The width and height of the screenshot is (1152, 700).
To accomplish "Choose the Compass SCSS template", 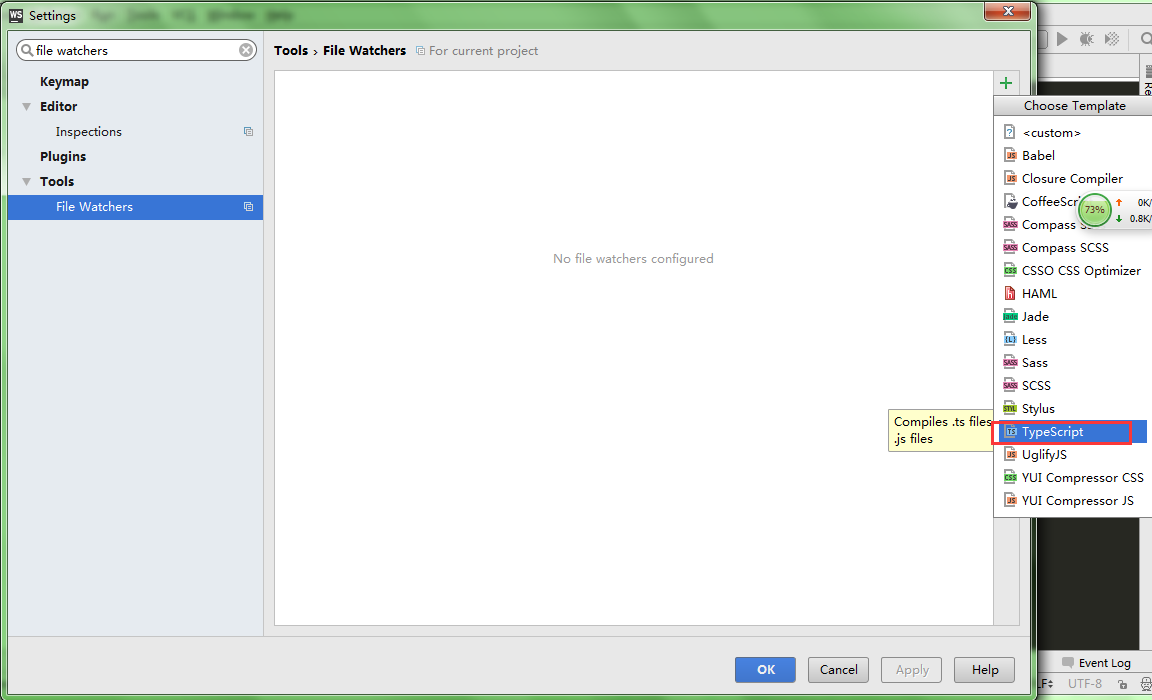I will click(1073, 248).
